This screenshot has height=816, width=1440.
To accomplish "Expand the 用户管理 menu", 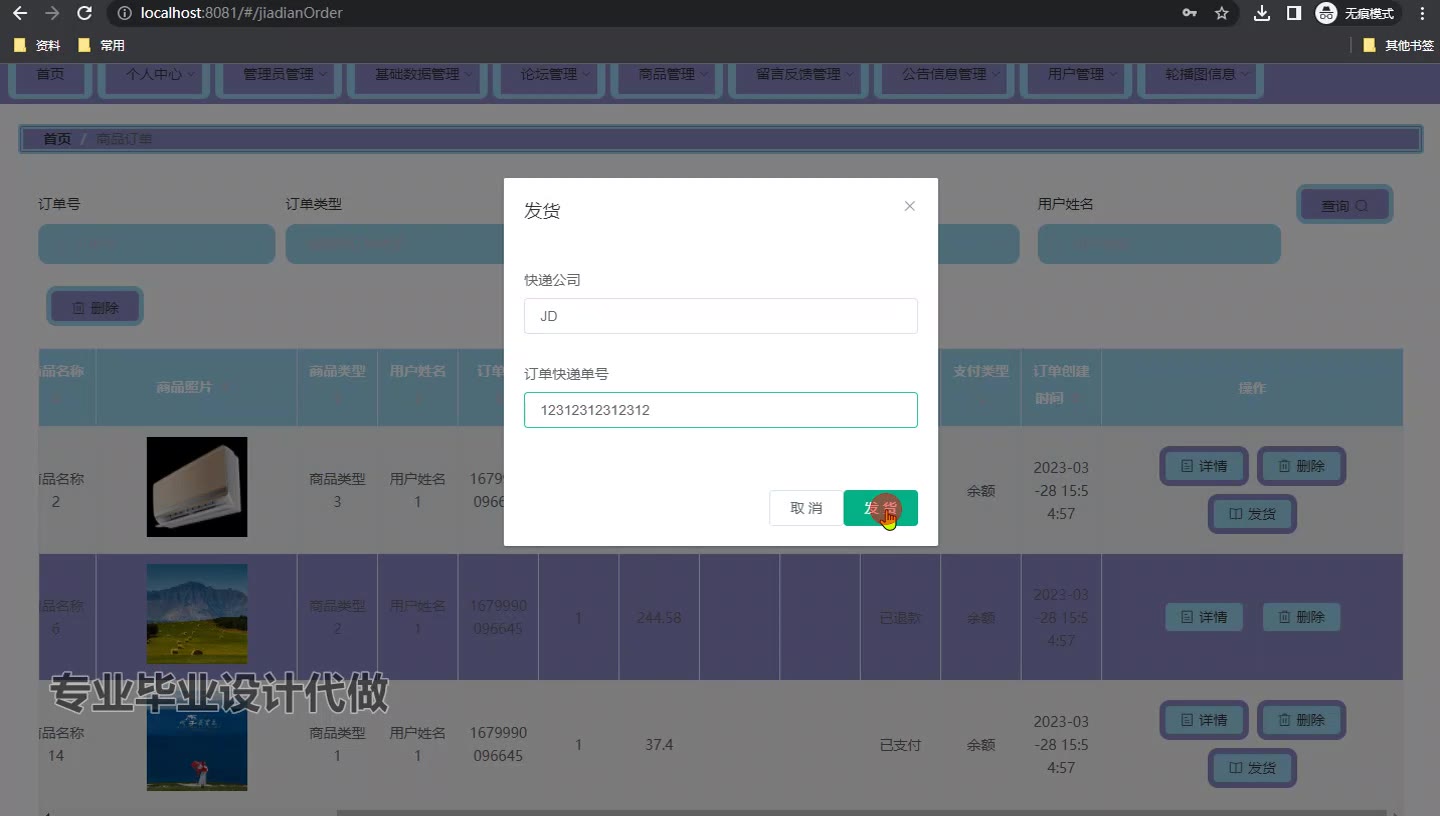I will point(1076,76).
